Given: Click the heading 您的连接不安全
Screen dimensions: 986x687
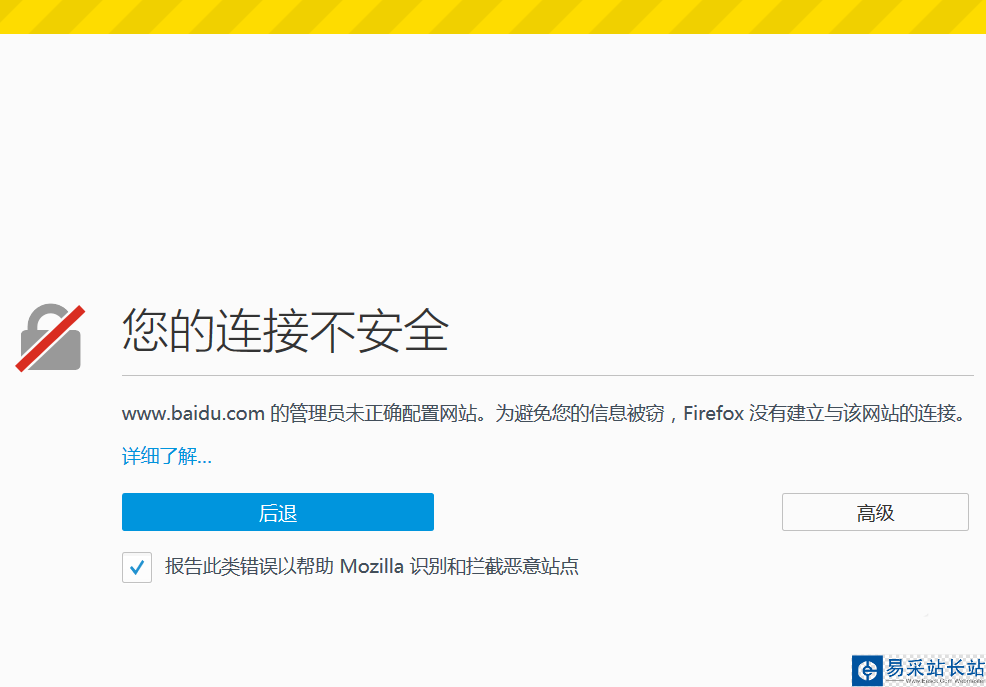Looking at the screenshot, I should 285,330.
